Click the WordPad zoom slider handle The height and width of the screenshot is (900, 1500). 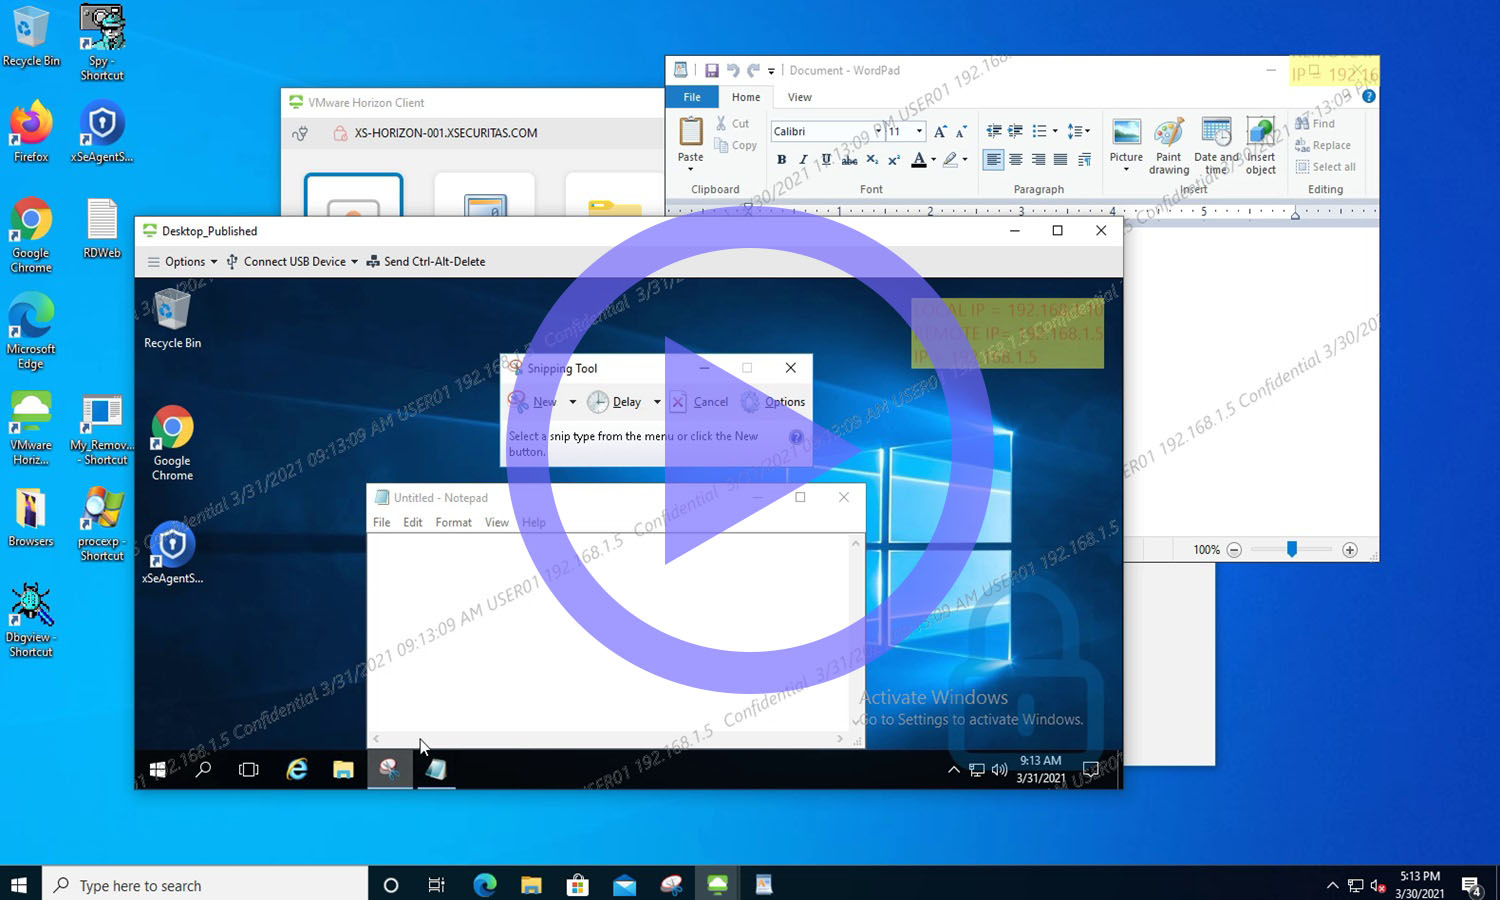click(1292, 549)
